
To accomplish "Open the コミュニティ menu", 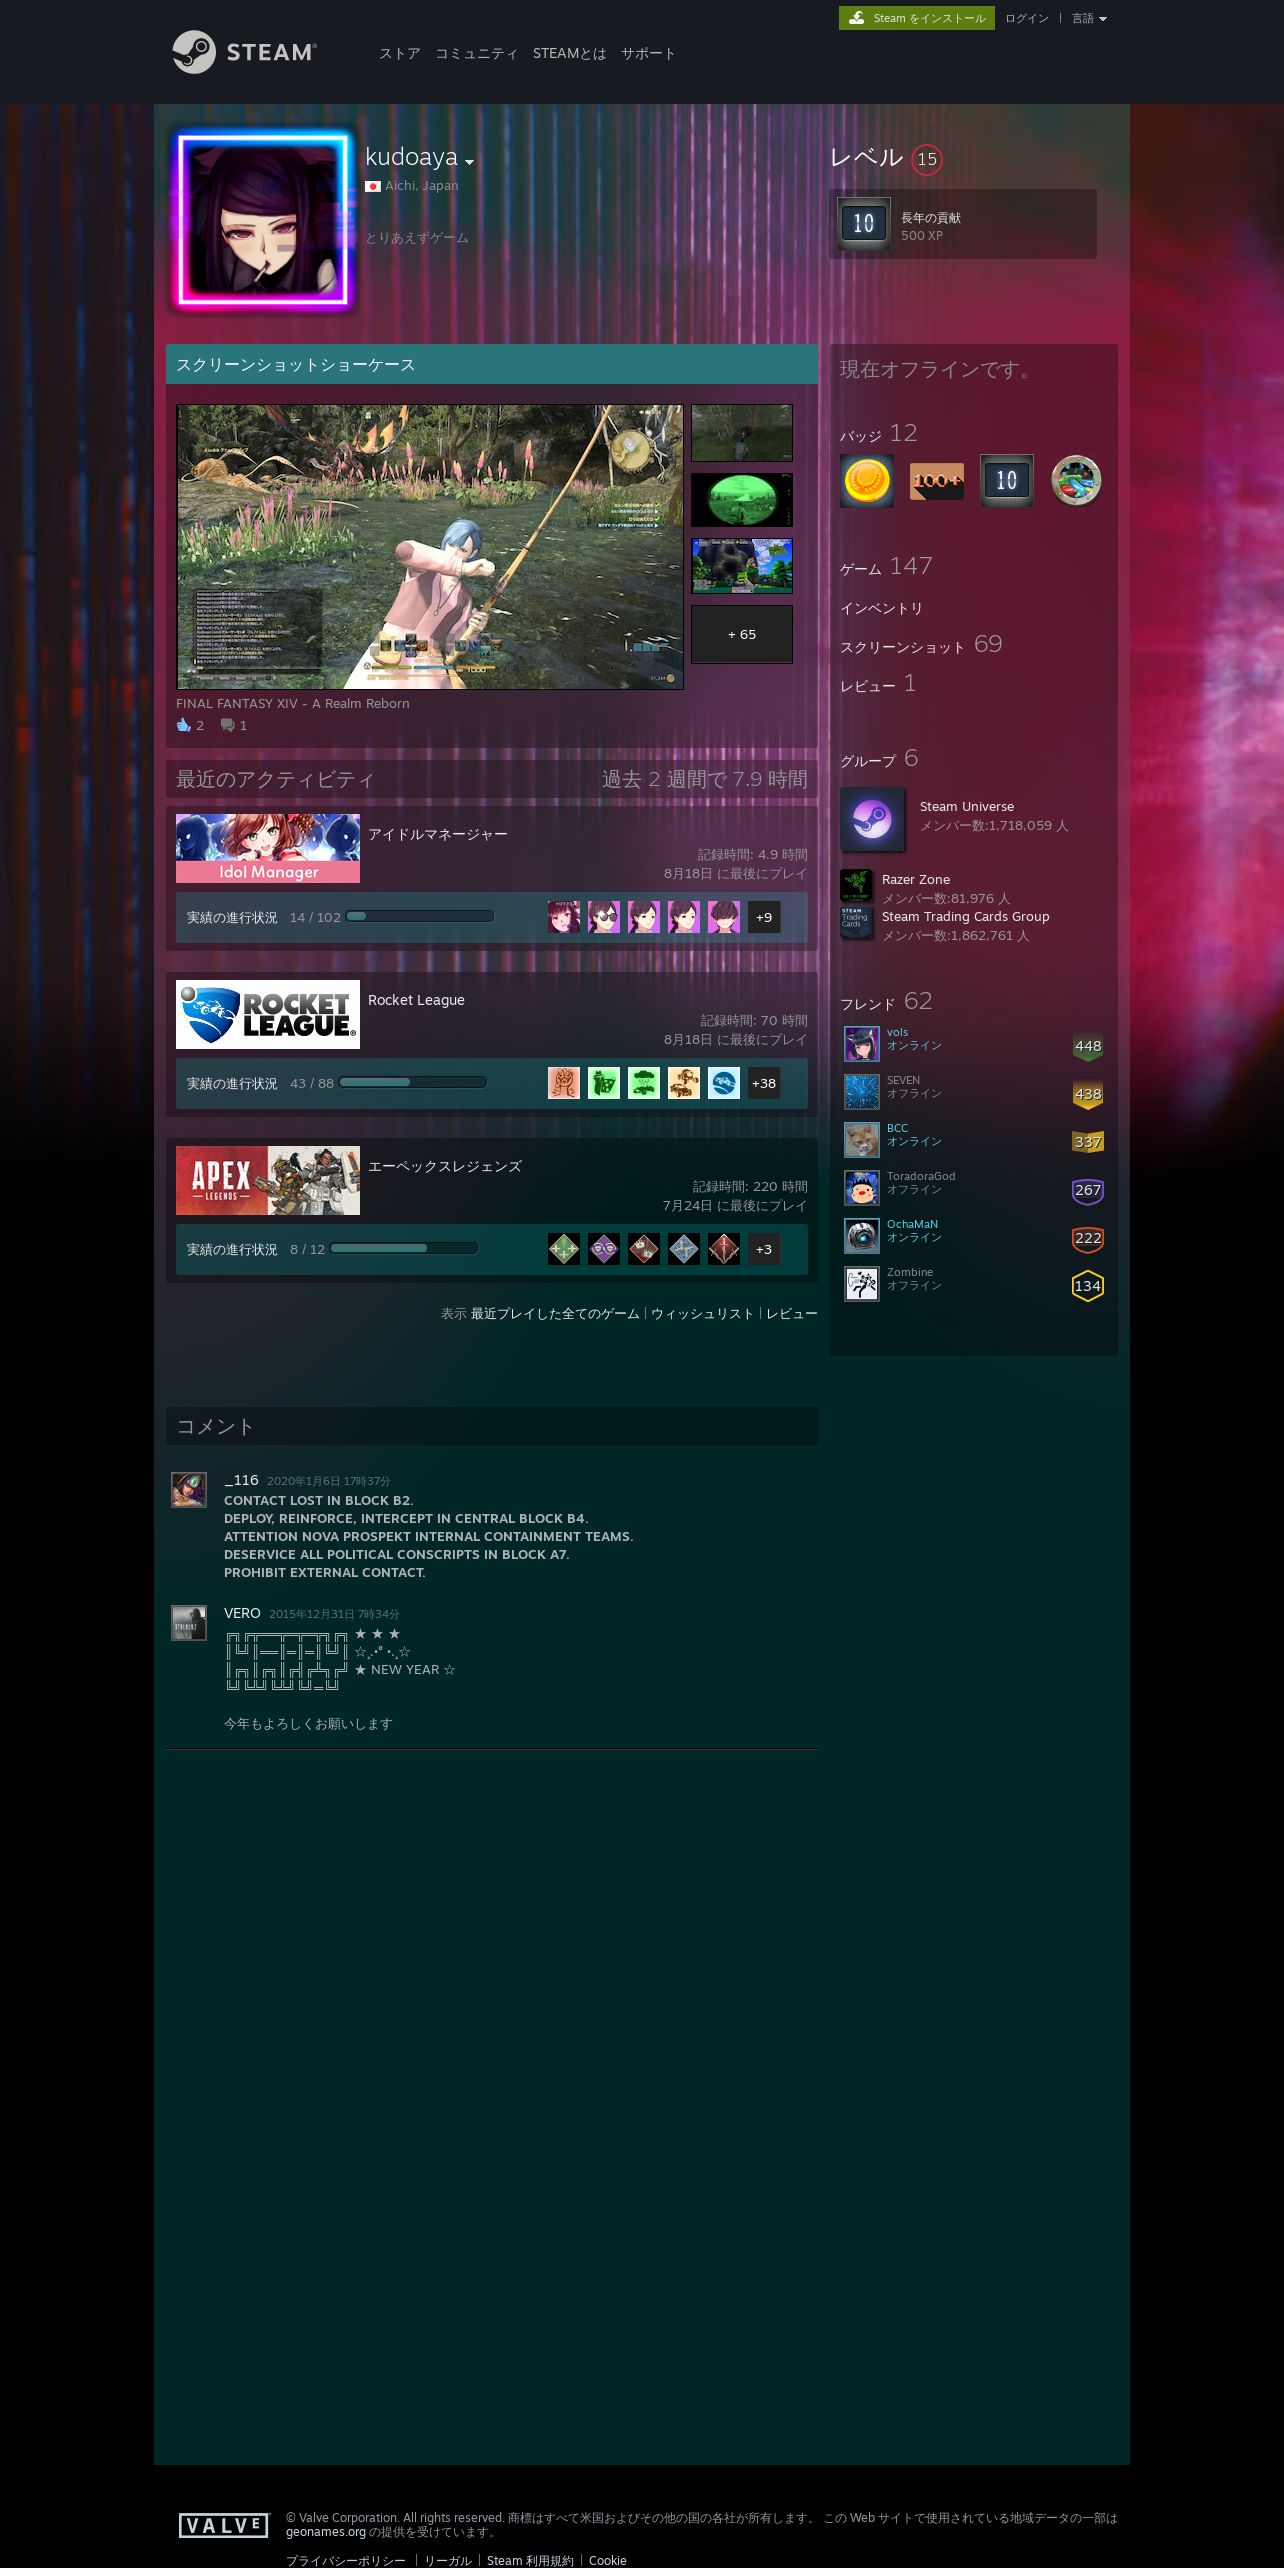I will (x=476, y=53).
